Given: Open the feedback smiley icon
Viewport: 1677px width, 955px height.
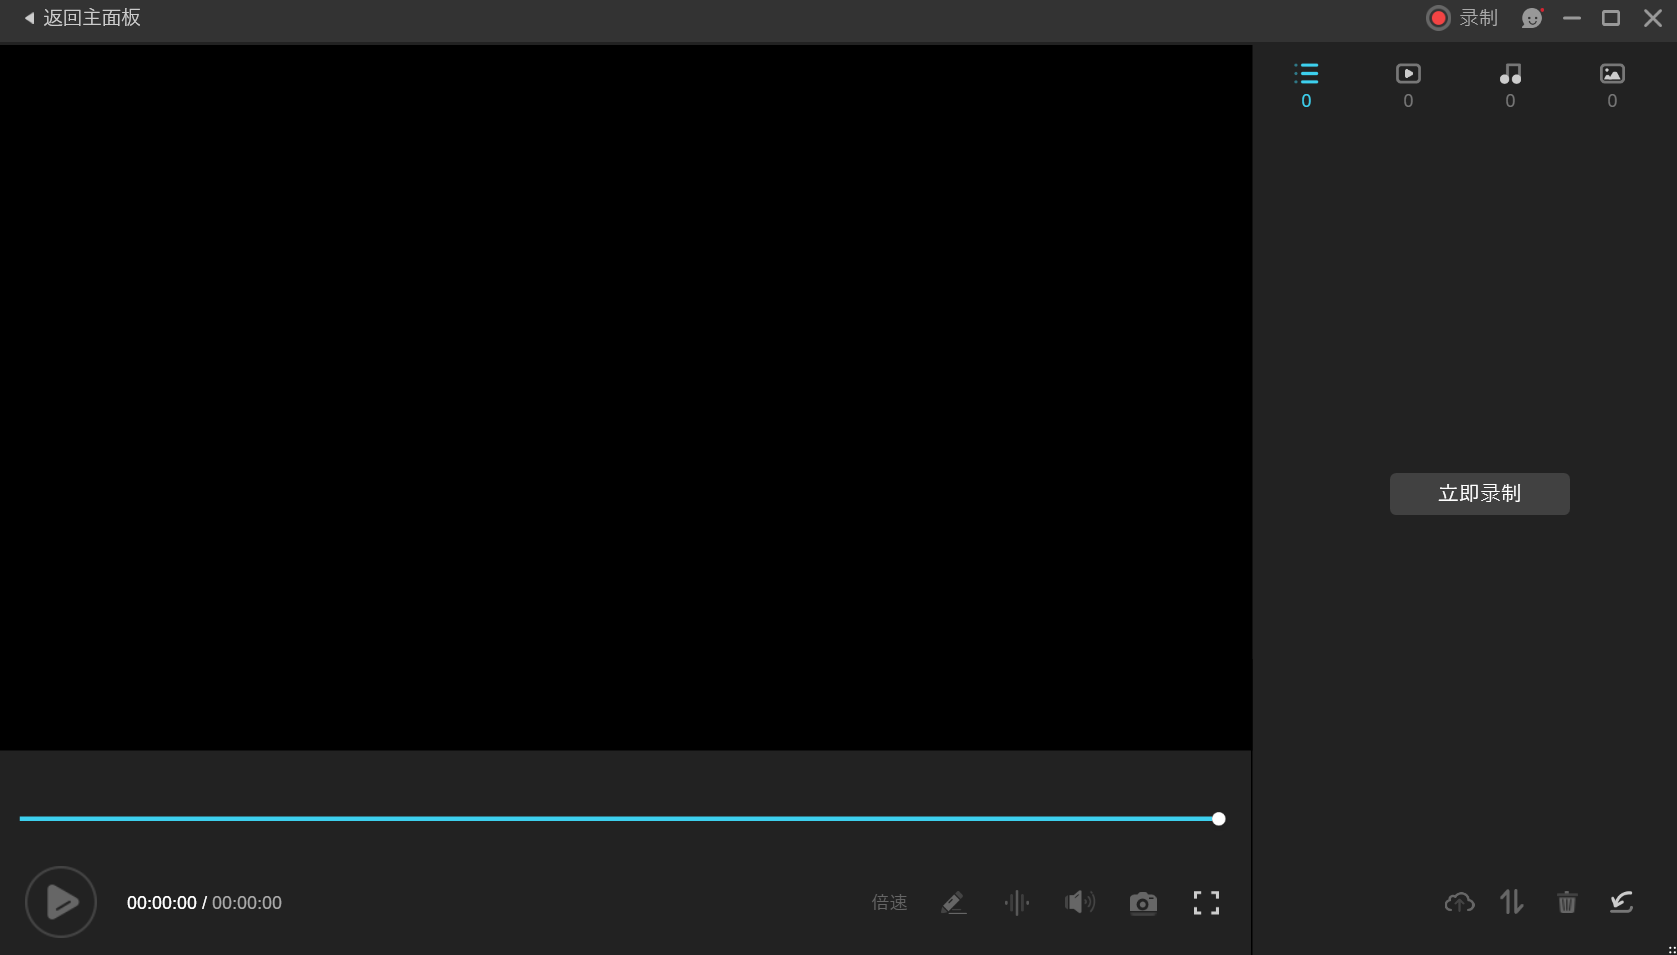Looking at the screenshot, I should 1532,18.
